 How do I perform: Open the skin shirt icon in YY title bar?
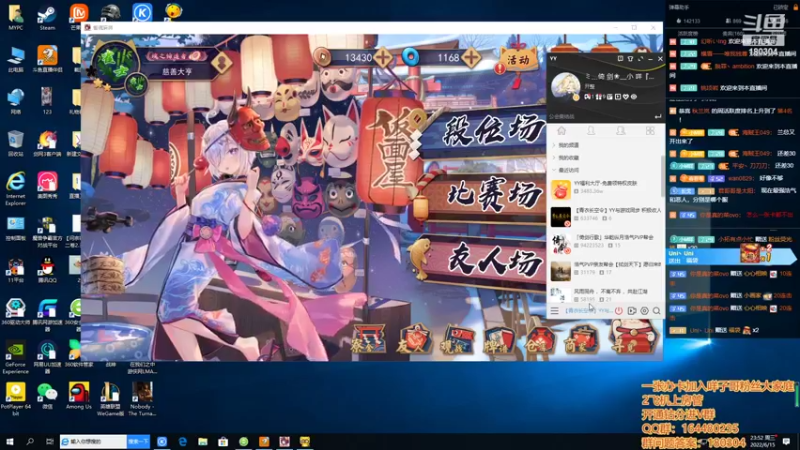point(630,59)
